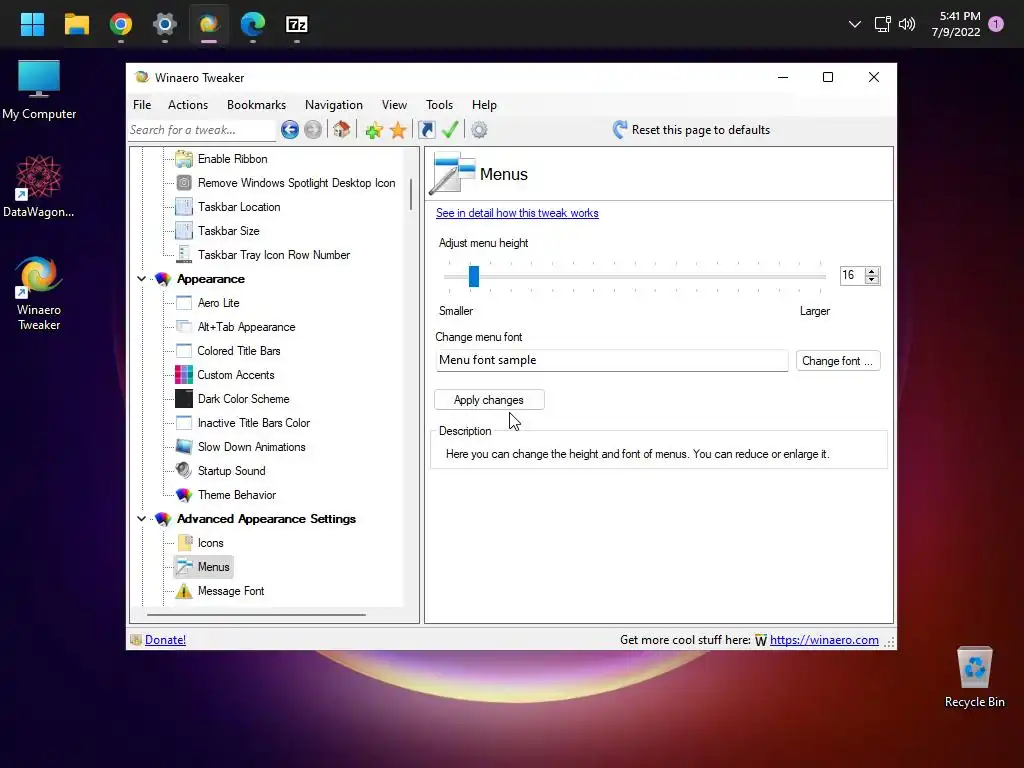Click the Change font button
This screenshot has width=1024, height=768.
pos(838,361)
